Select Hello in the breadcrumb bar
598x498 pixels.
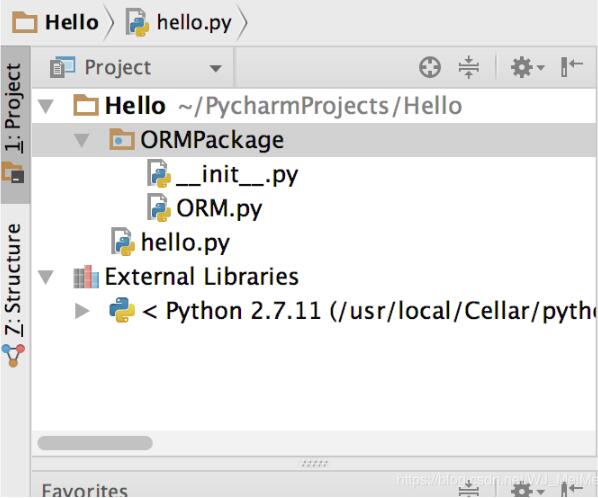coord(56,22)
